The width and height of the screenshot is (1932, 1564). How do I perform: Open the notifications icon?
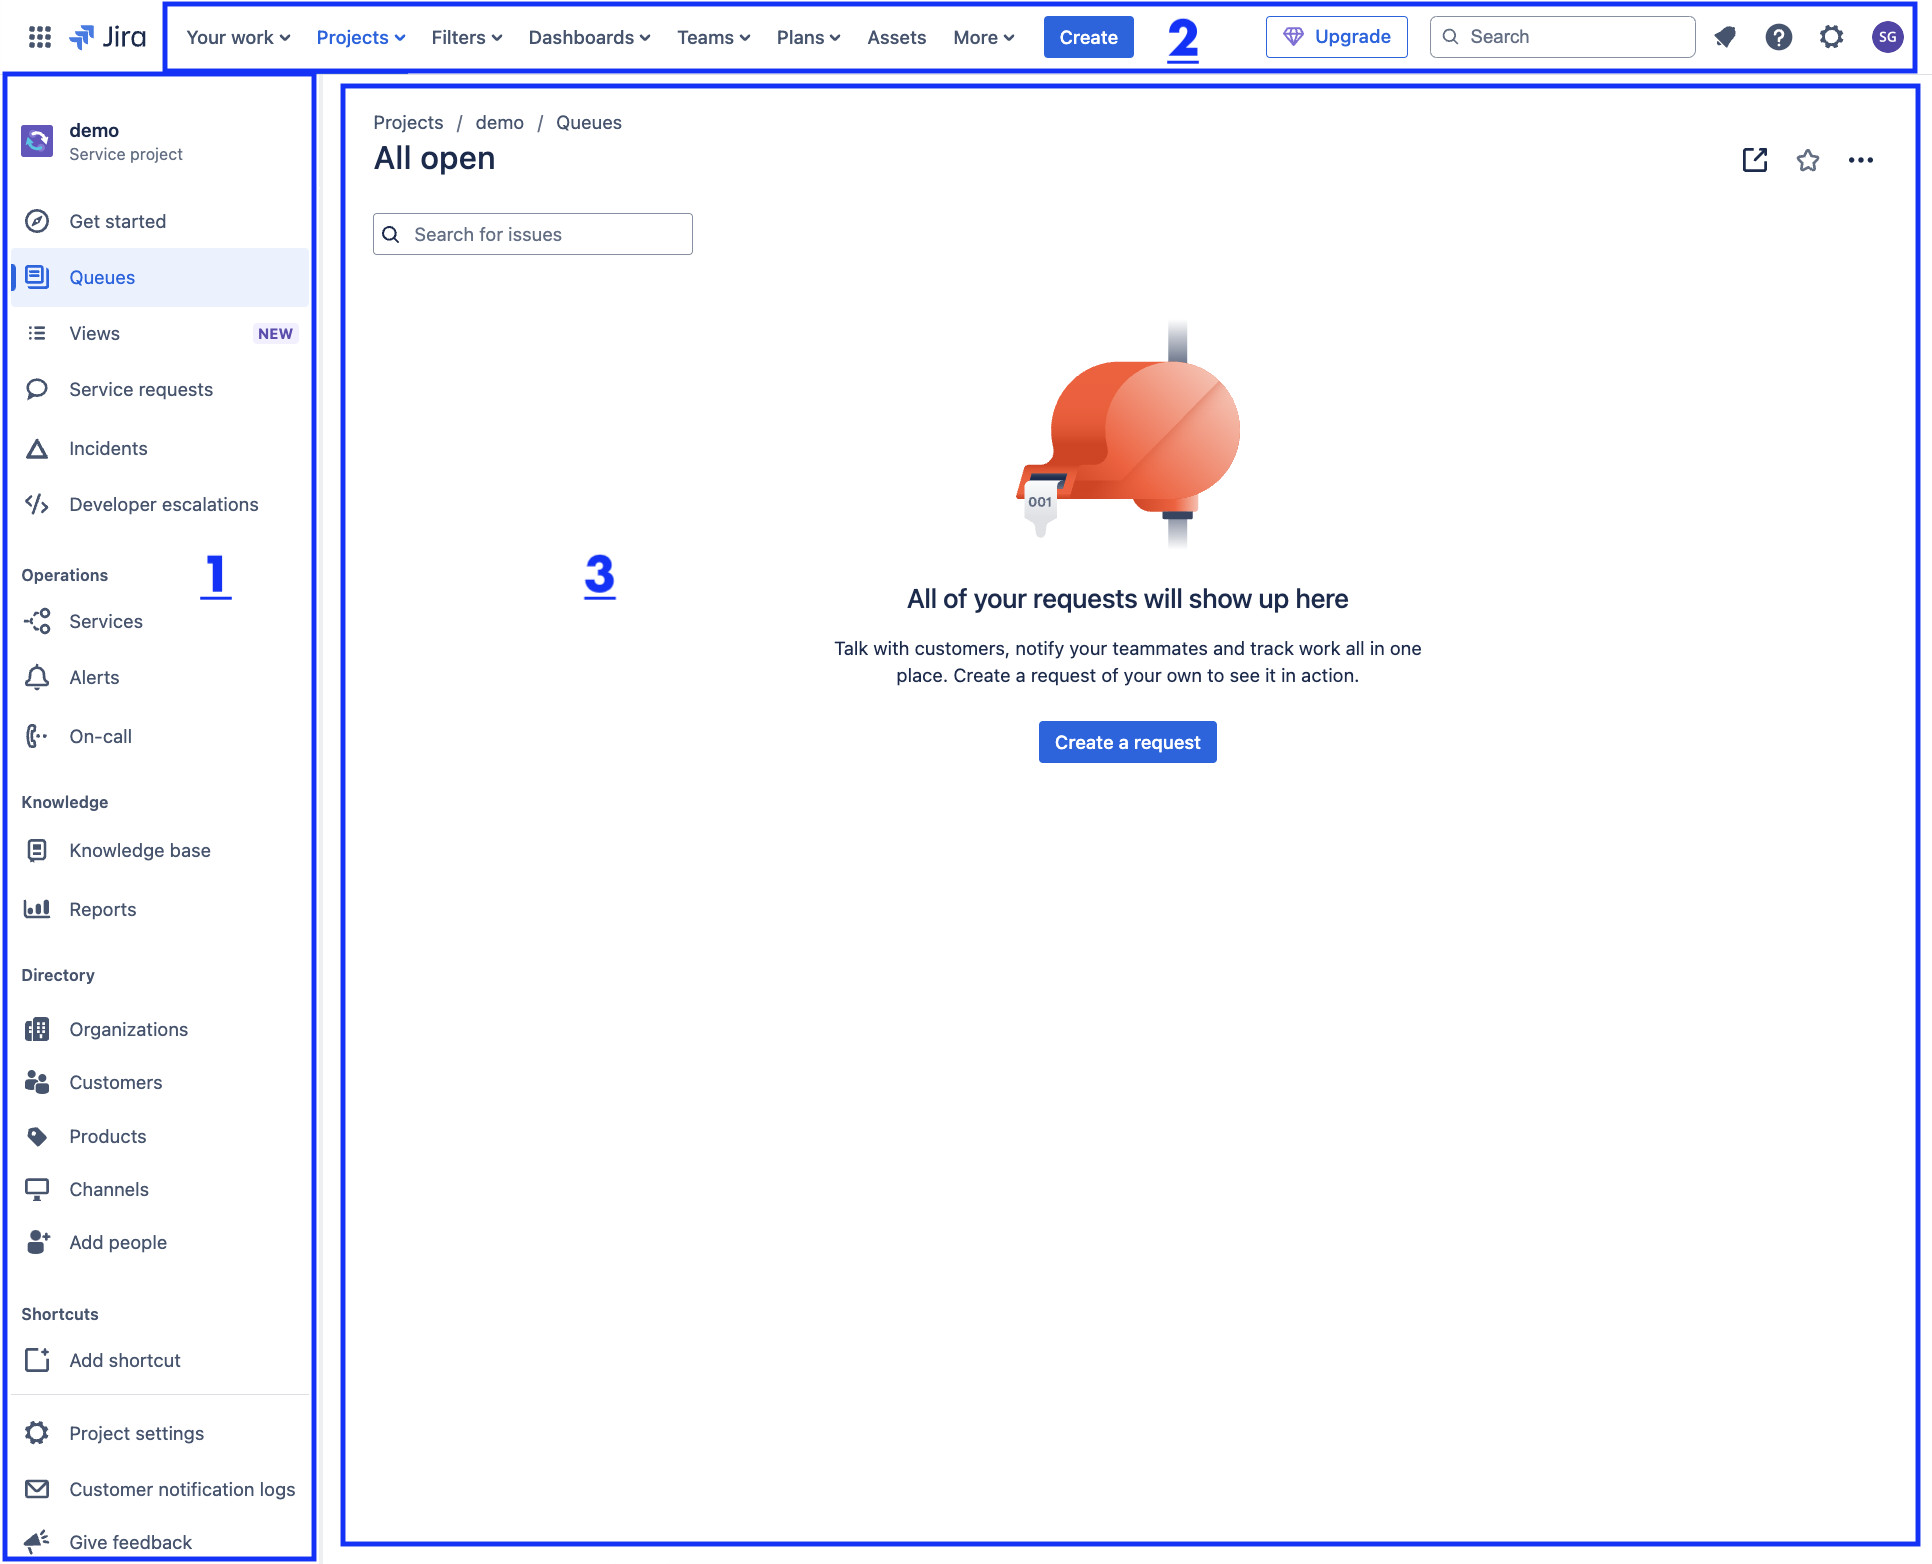pos(1725,37)
